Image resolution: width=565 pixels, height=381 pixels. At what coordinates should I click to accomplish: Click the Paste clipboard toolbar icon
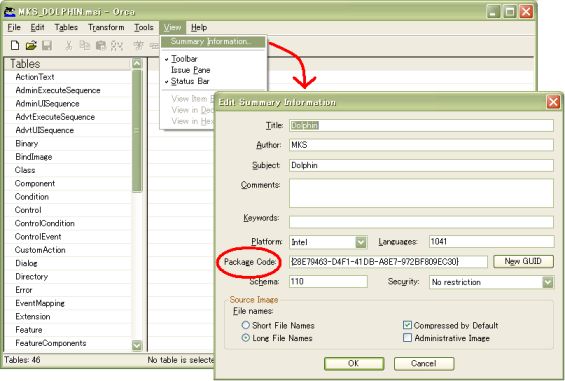click(x=101, y=45)
